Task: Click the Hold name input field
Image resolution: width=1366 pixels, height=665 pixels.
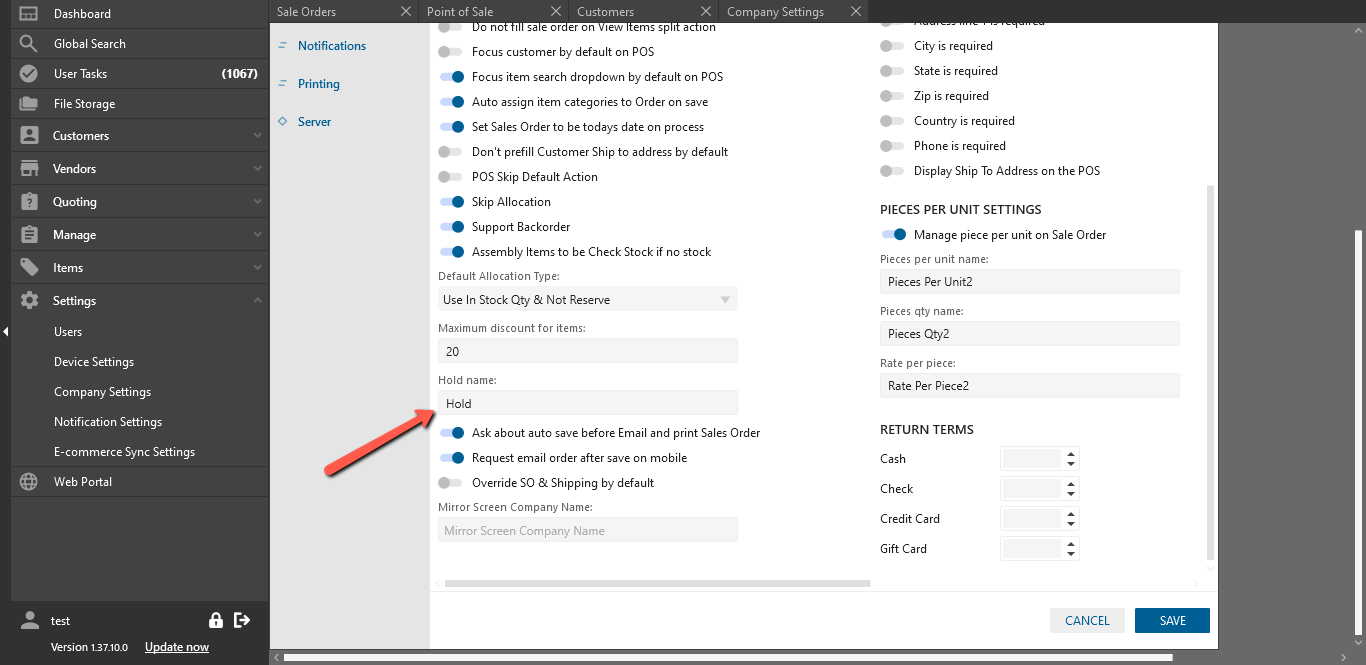Action: tap(588, 403)
